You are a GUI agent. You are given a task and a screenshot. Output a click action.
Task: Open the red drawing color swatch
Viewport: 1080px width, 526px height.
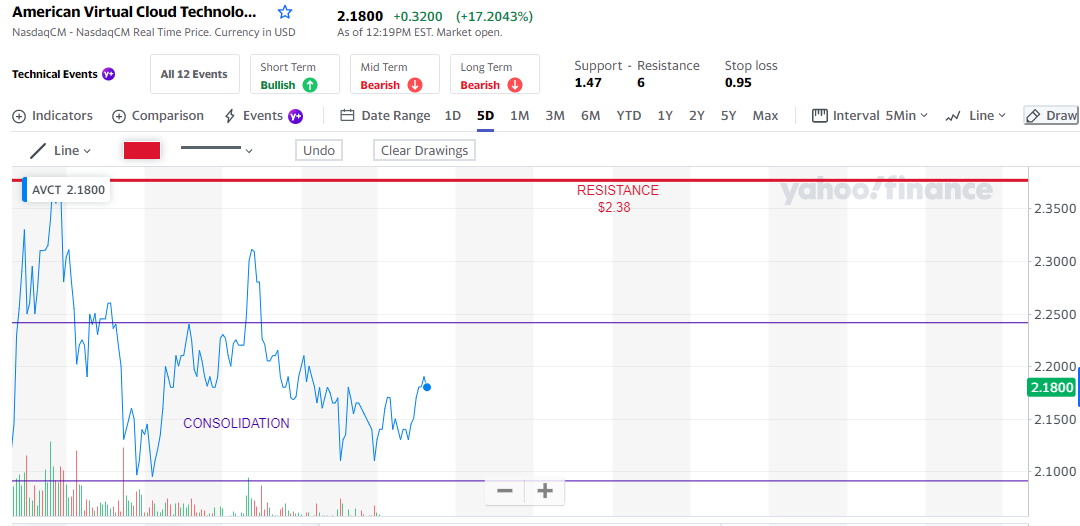click(142, 150)
